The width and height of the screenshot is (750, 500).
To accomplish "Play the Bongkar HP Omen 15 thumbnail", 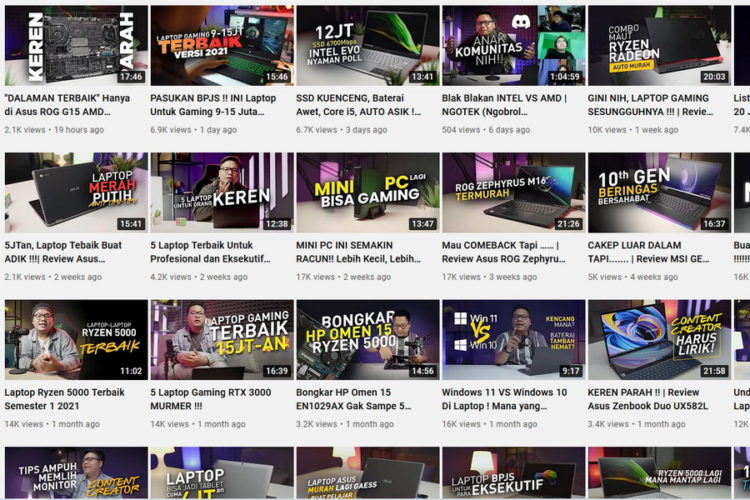I will tap(367, 340).
